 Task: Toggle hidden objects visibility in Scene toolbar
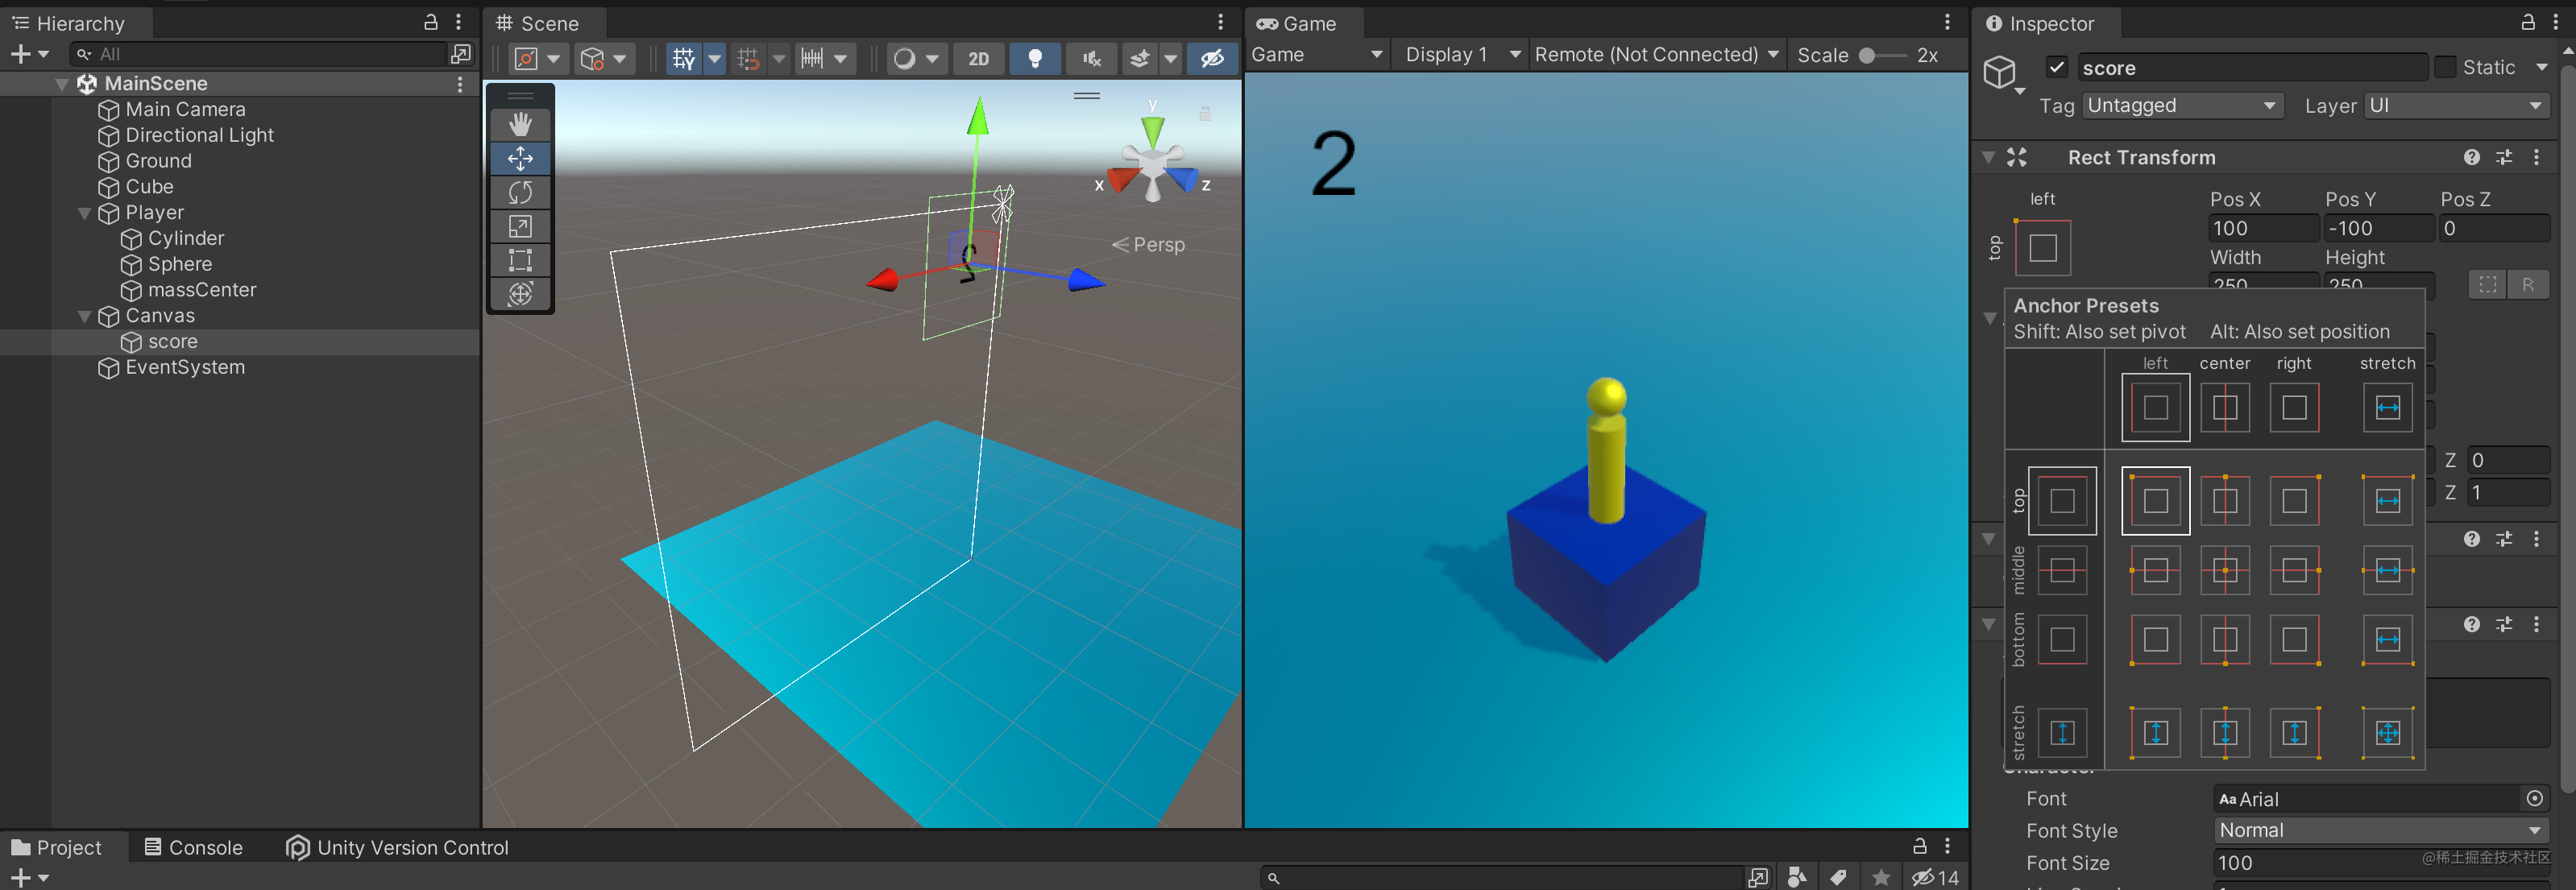point(1212,59)
